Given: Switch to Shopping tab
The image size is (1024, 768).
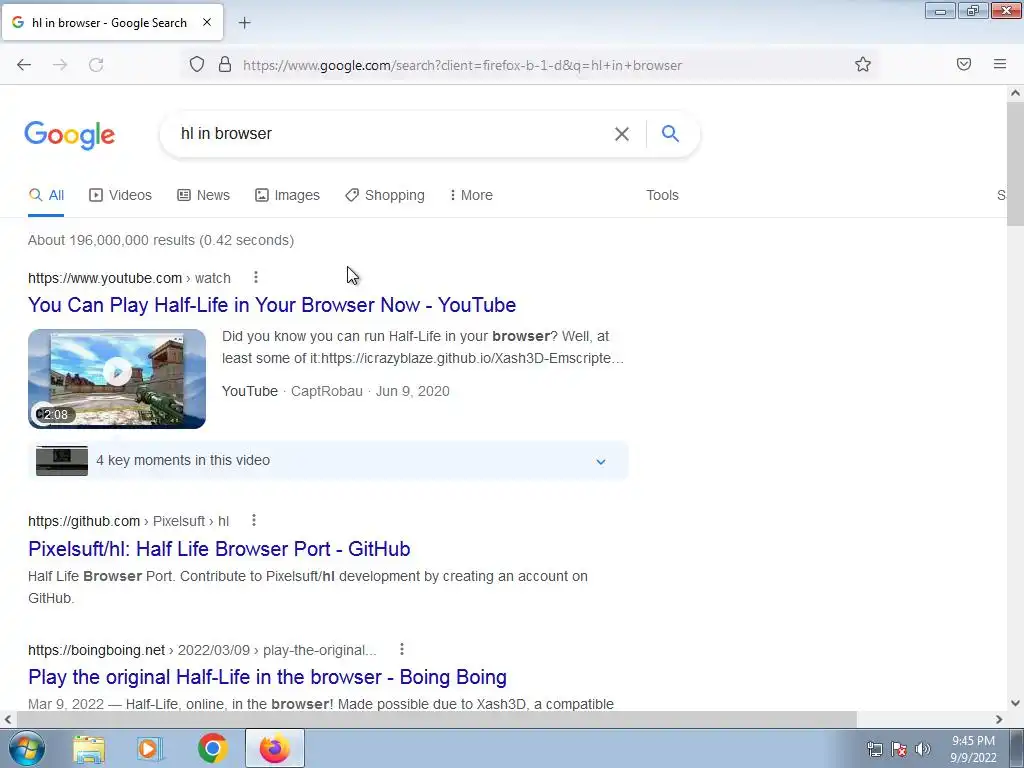Looking at the screenshot, I should click(385, 195).
